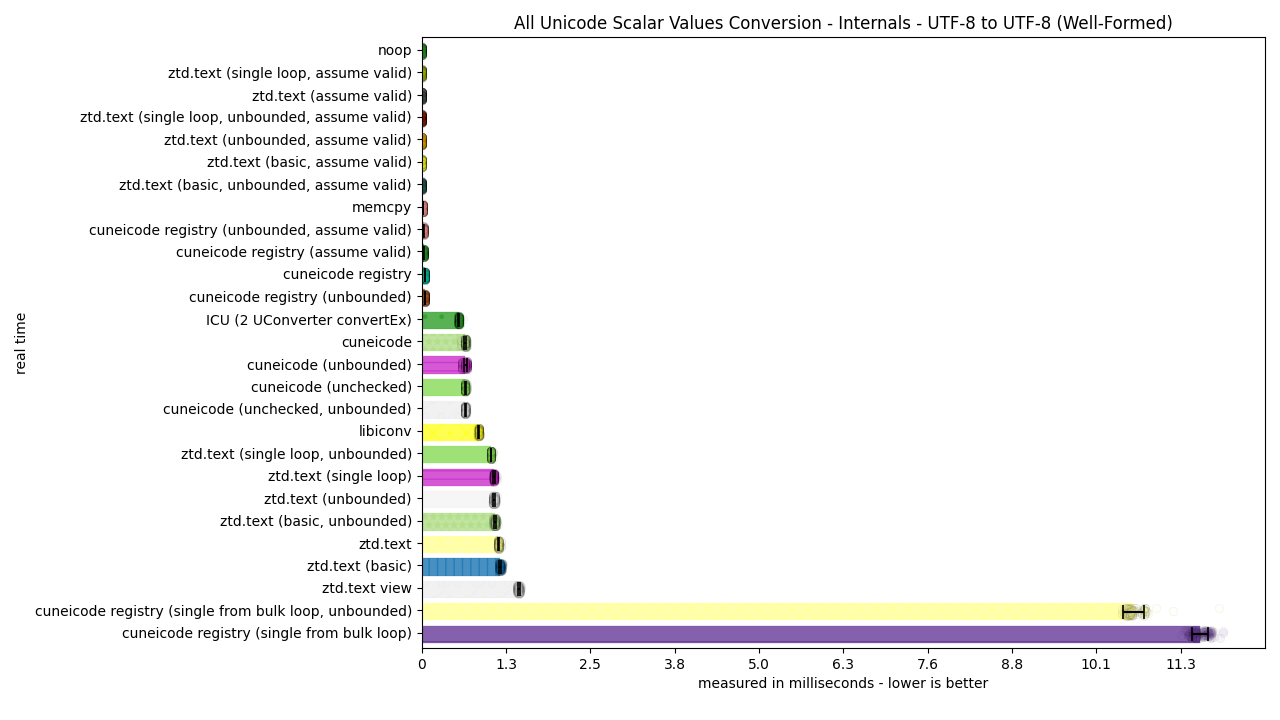
Task: Select 'cuneicode (unbounded)' label
Action: pos(329,365)
